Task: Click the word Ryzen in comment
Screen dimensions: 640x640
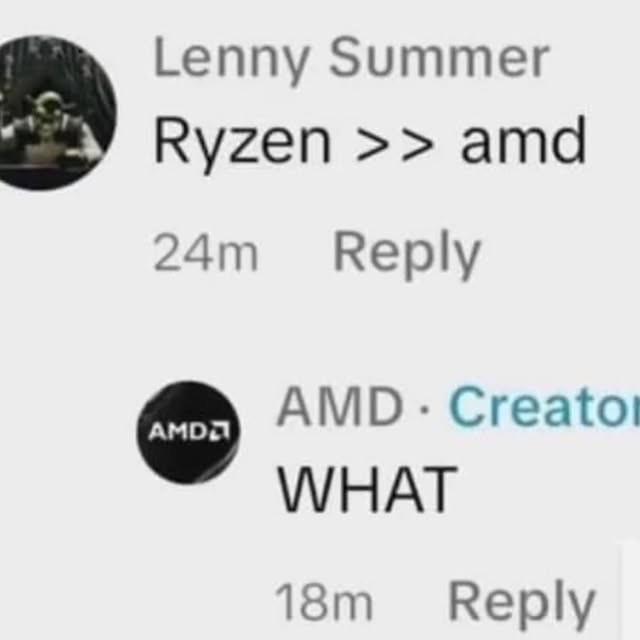Action: pyautogui.click(x=242, y=143)
